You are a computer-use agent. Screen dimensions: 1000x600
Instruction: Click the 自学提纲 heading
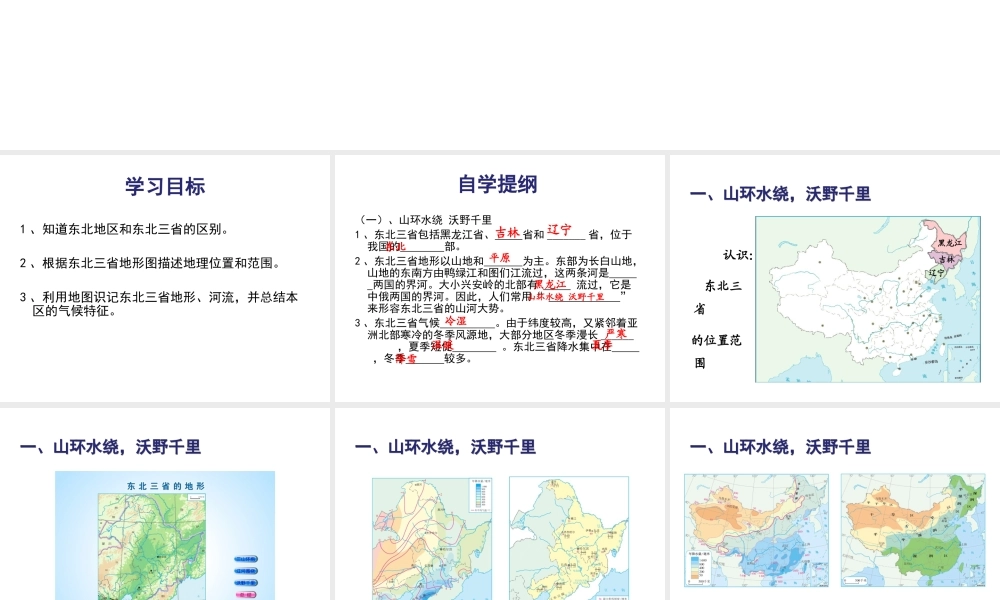[x=498, y=184]
